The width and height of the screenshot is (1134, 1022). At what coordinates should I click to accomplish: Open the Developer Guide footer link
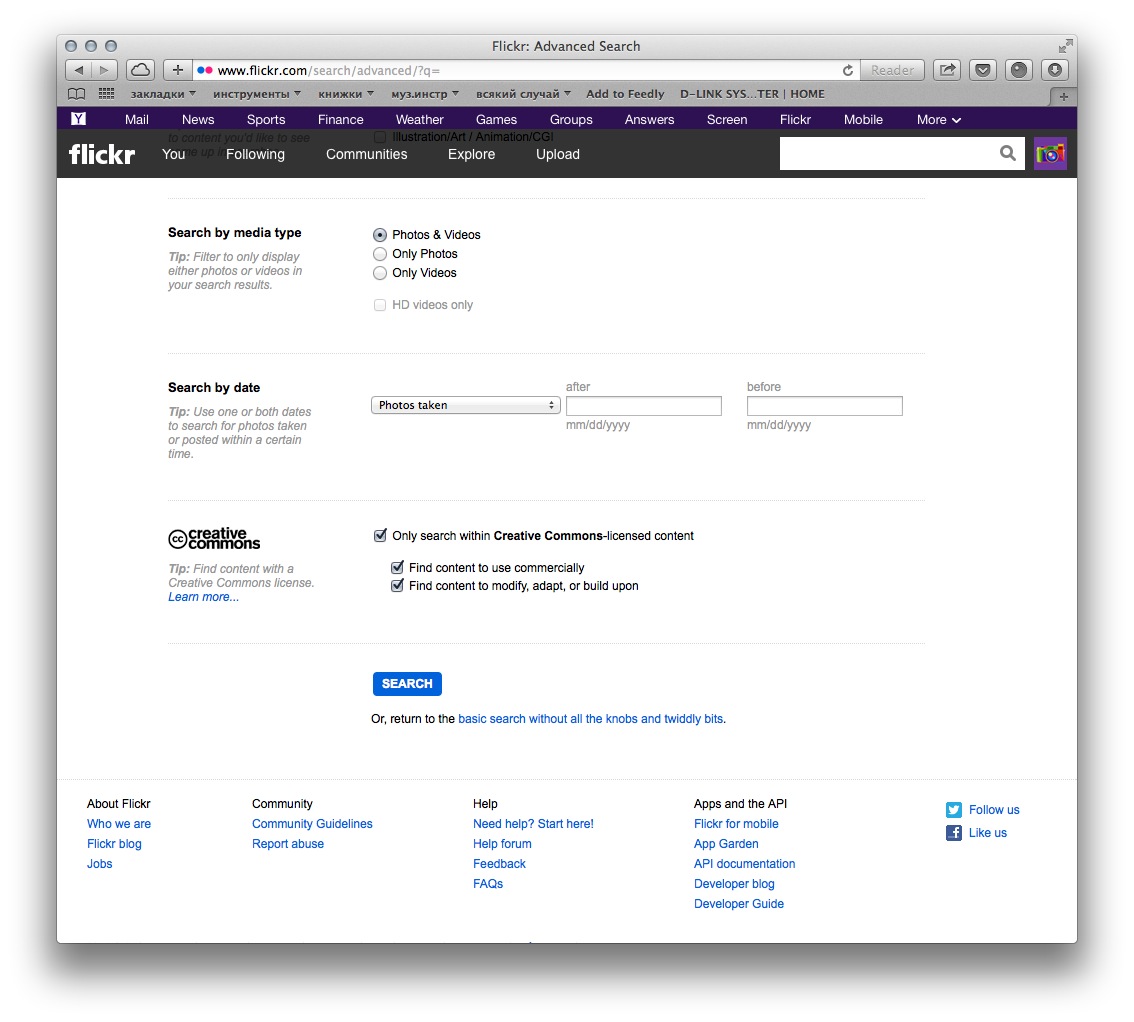coord(738,904)
